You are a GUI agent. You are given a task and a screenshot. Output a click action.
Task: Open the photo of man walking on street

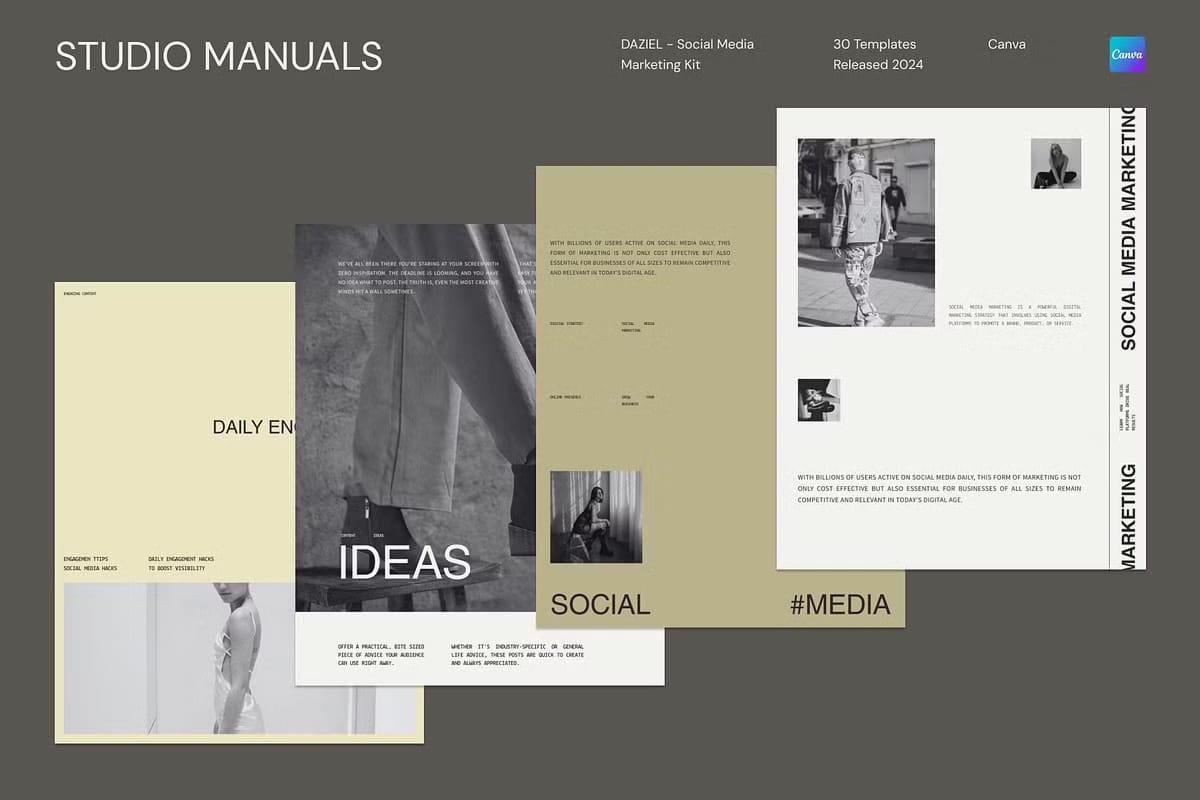[866, 232]
